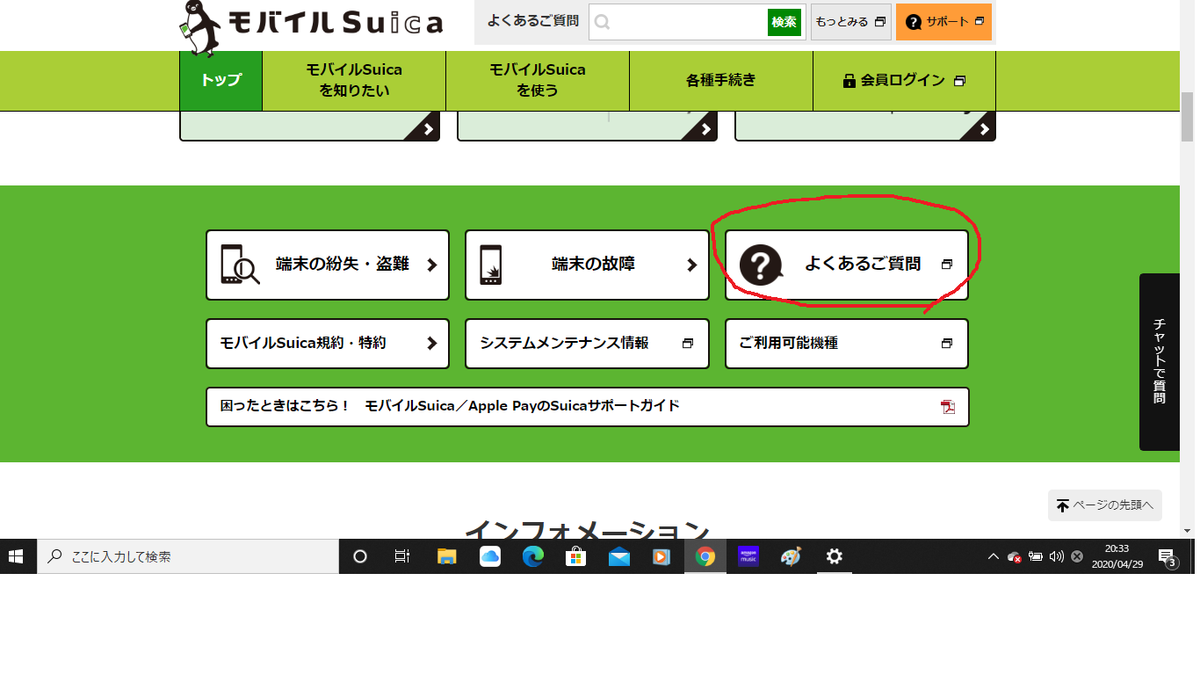Click arrow on first cut-off top card
1200x675 pixels.
click(x=428, y=129)
